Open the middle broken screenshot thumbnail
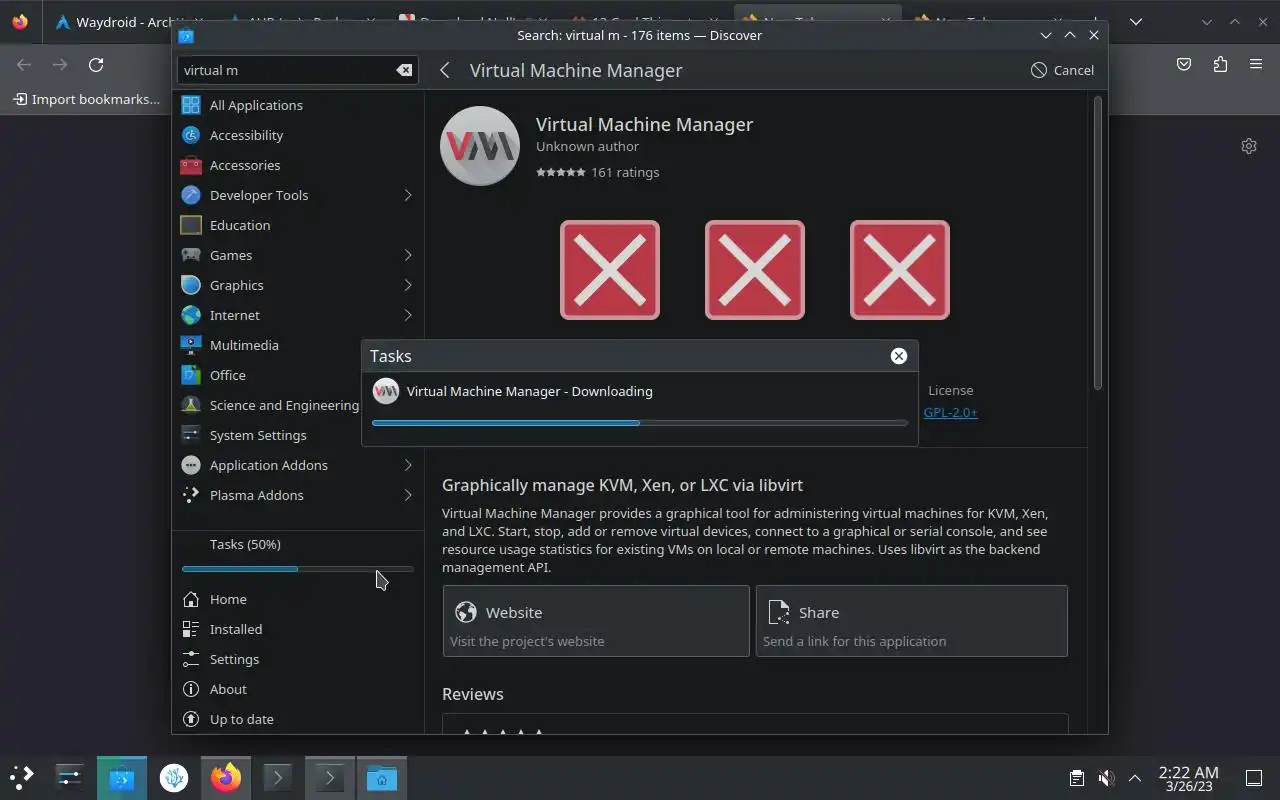This screenshot has width=1280, height=800. point(755,270)
